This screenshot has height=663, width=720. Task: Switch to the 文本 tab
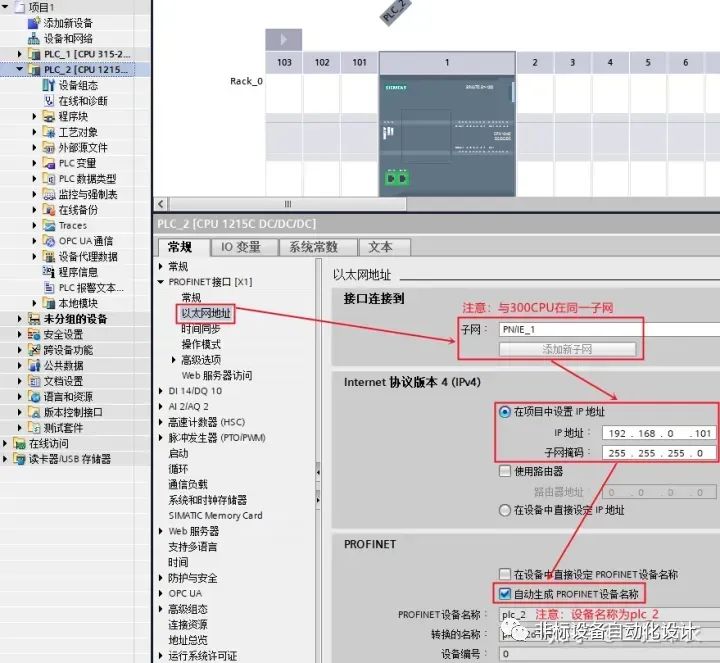pos(384,247)
